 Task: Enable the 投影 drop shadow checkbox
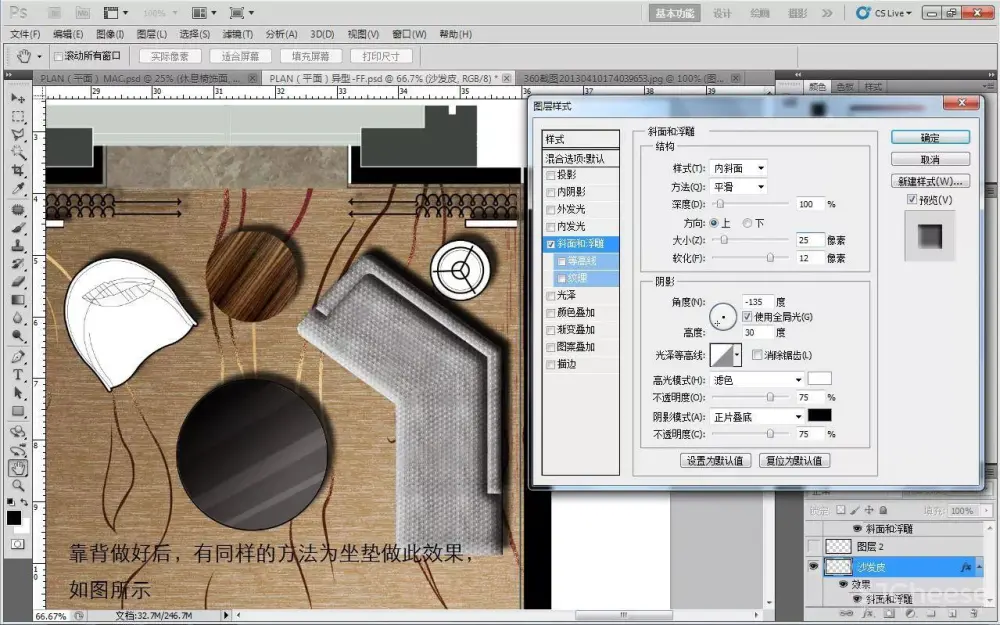point(551,175)
